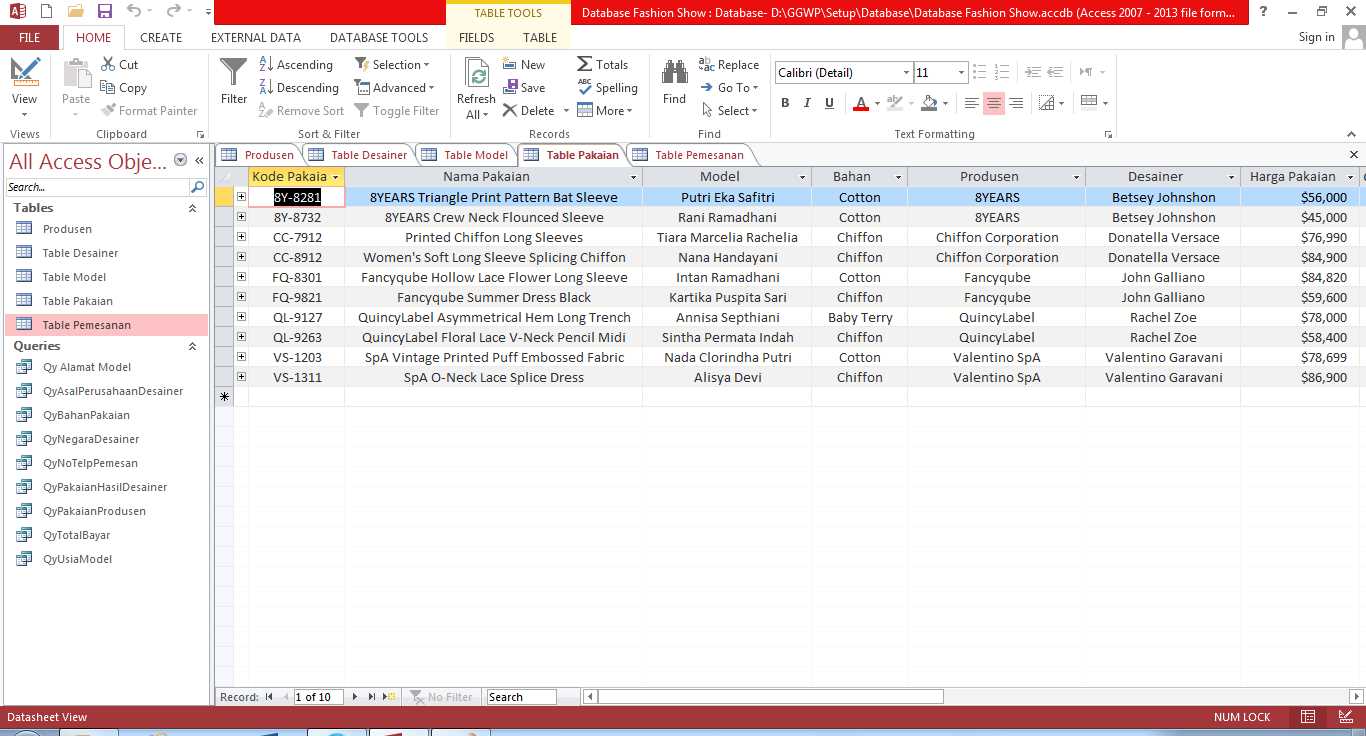Image resolution: width=1366 pixels, height=736 pixels.
Task: Delete the selected record
Action: pos(529,111)
